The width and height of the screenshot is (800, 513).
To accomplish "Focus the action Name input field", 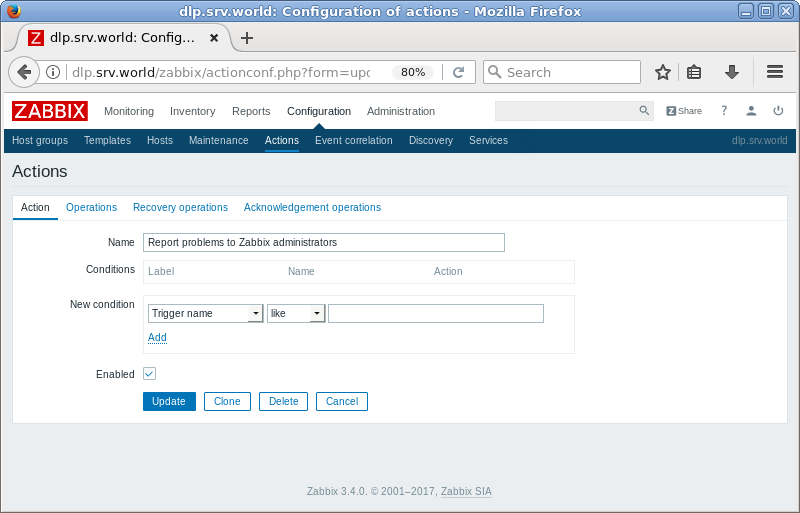I will tap(323, 242).
